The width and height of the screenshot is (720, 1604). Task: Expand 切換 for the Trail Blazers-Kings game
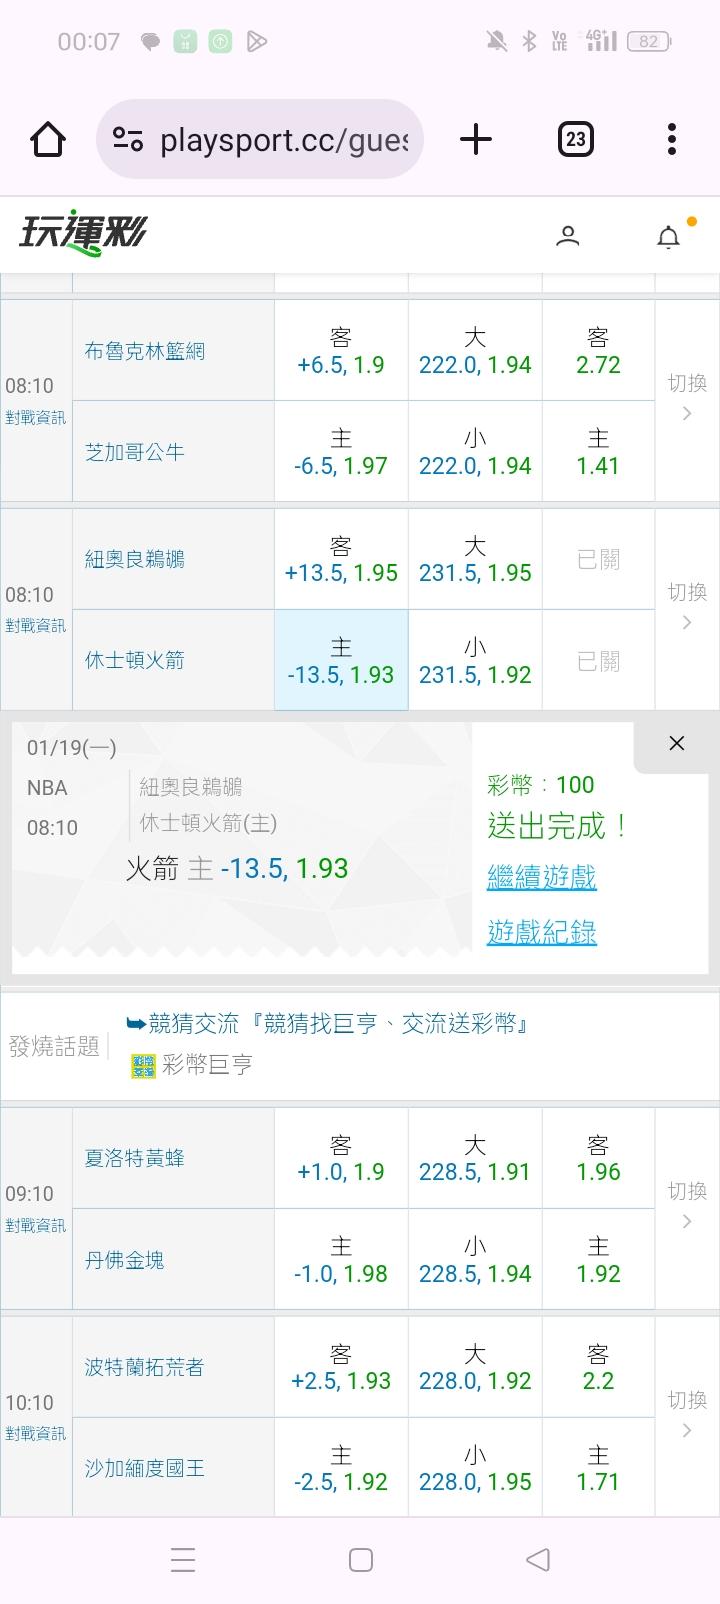click(687, 1414)
